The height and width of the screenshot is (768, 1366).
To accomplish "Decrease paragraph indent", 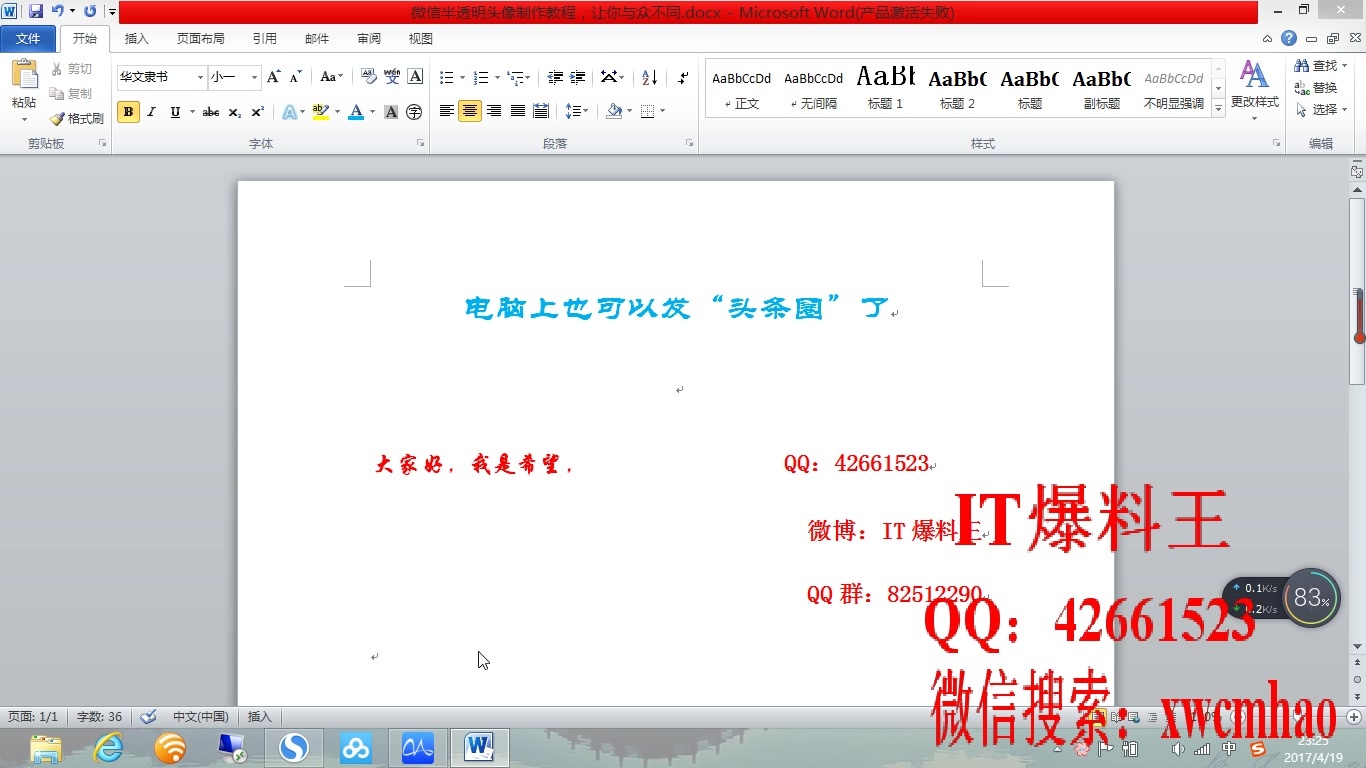I will pyautogui.click(x=555, y=77).
